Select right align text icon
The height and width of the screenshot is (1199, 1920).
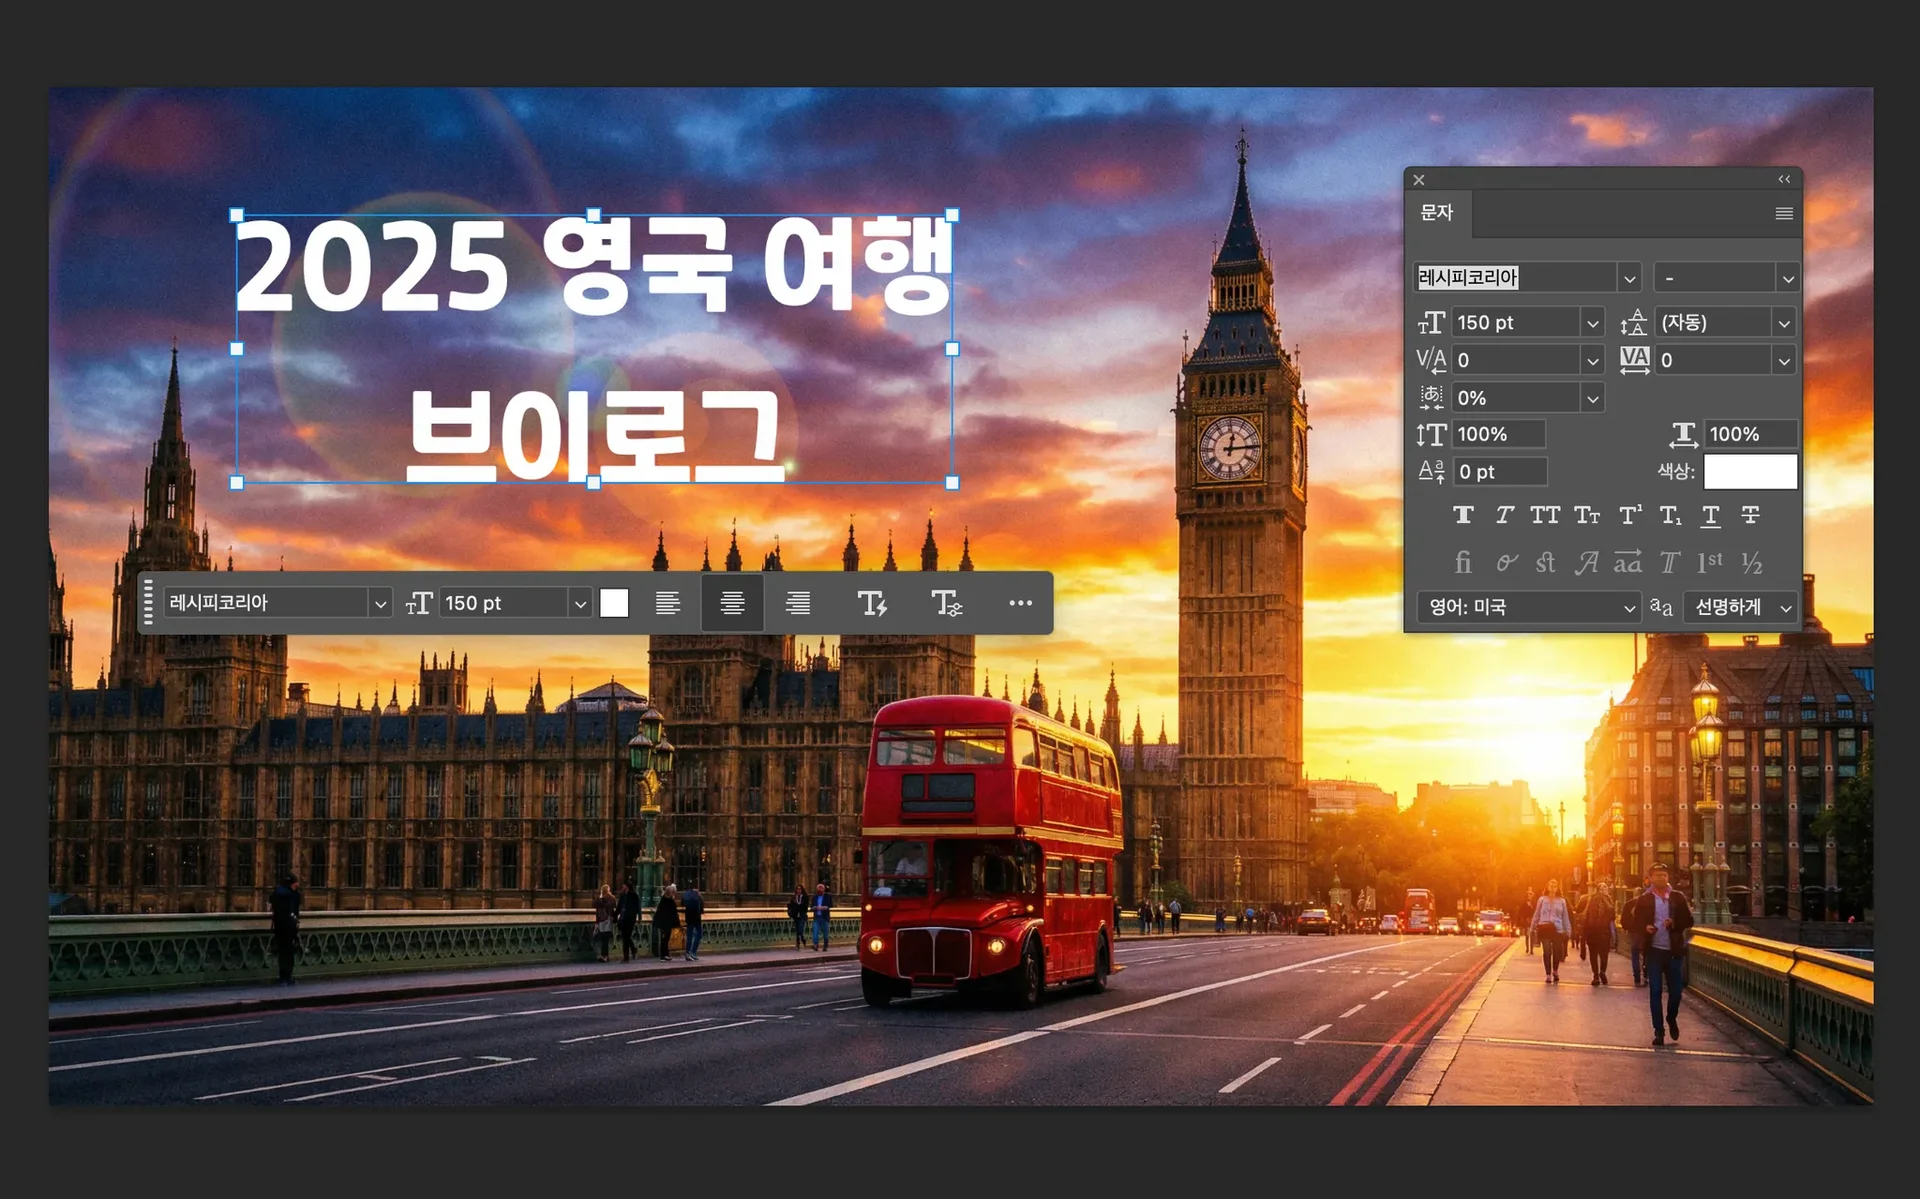tap(798, 603)
